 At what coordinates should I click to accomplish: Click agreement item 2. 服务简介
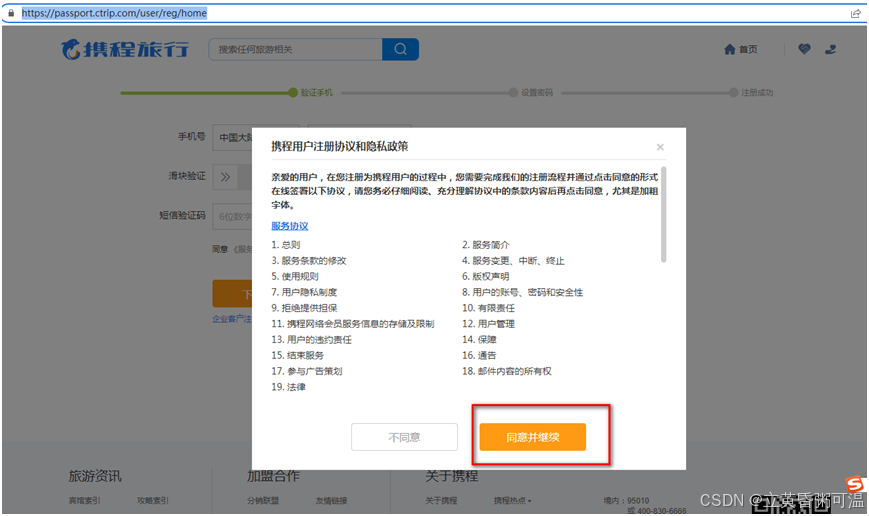coord(485,244)
